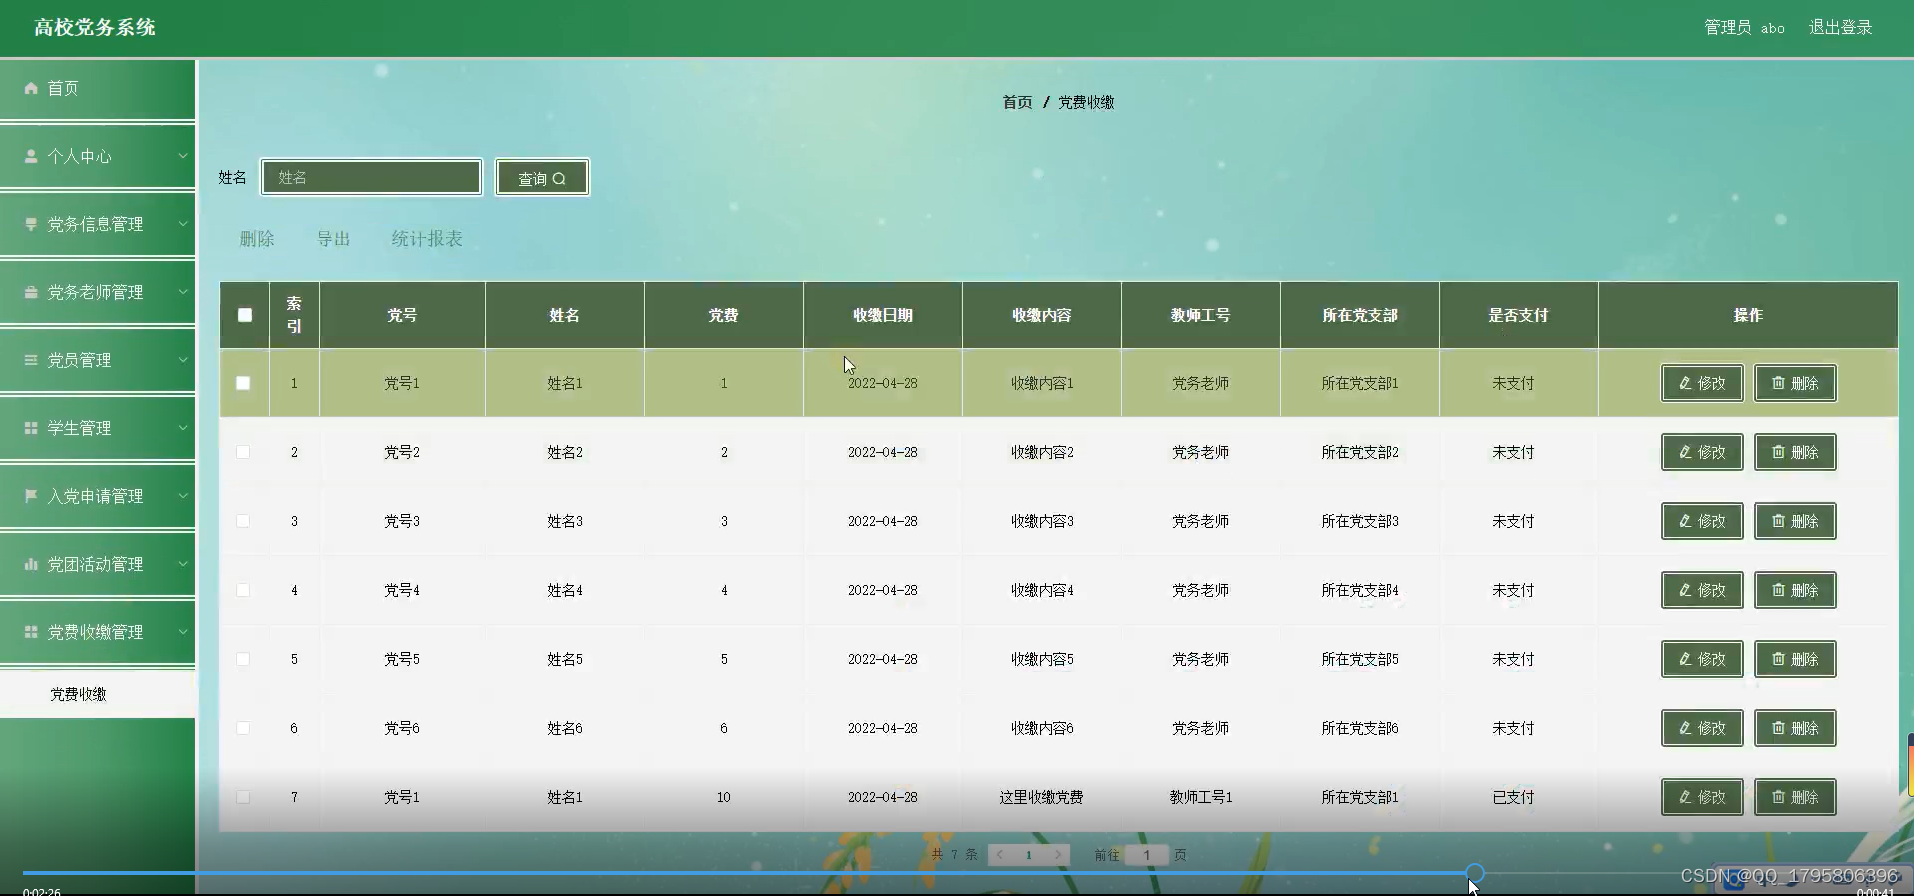Click the grid icon beside 学生管理
This screenshot has height=896, width=1914.
31,428
